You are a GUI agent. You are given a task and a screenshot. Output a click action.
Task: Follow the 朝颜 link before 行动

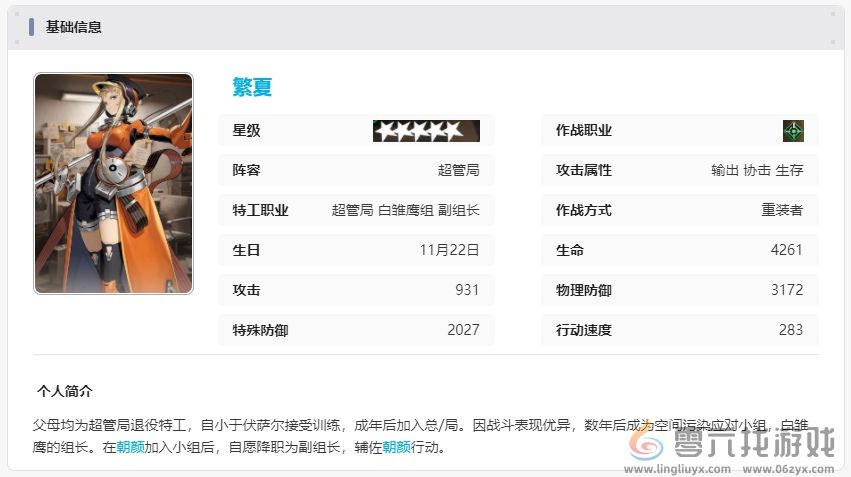[396, 447]
